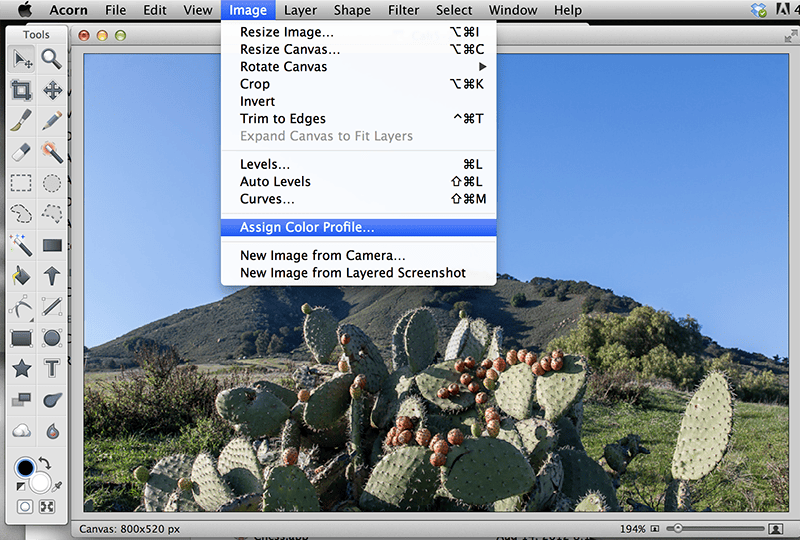The image size is (800, 540).
Task: Select the Gradient tool
Action: (52, 245)
